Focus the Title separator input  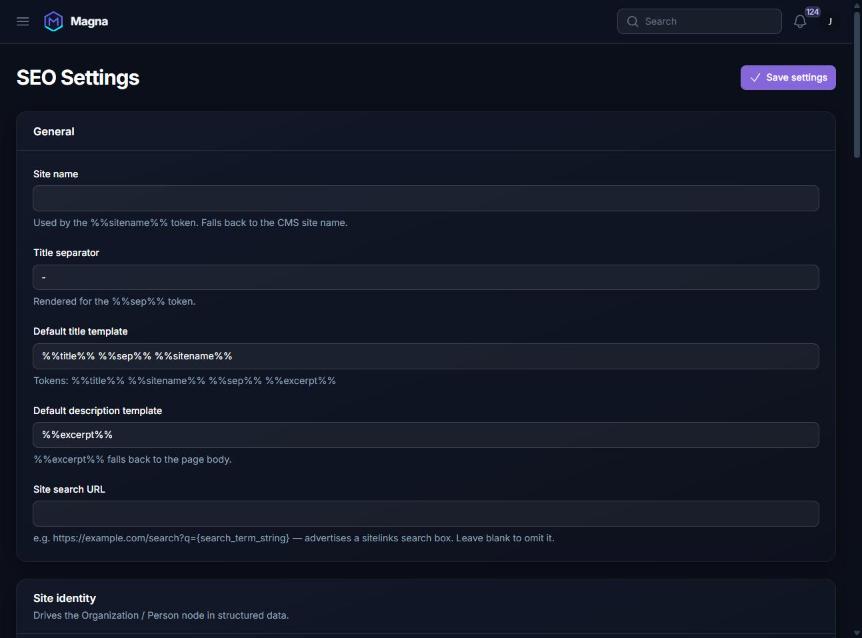click(x=426, y=278)
